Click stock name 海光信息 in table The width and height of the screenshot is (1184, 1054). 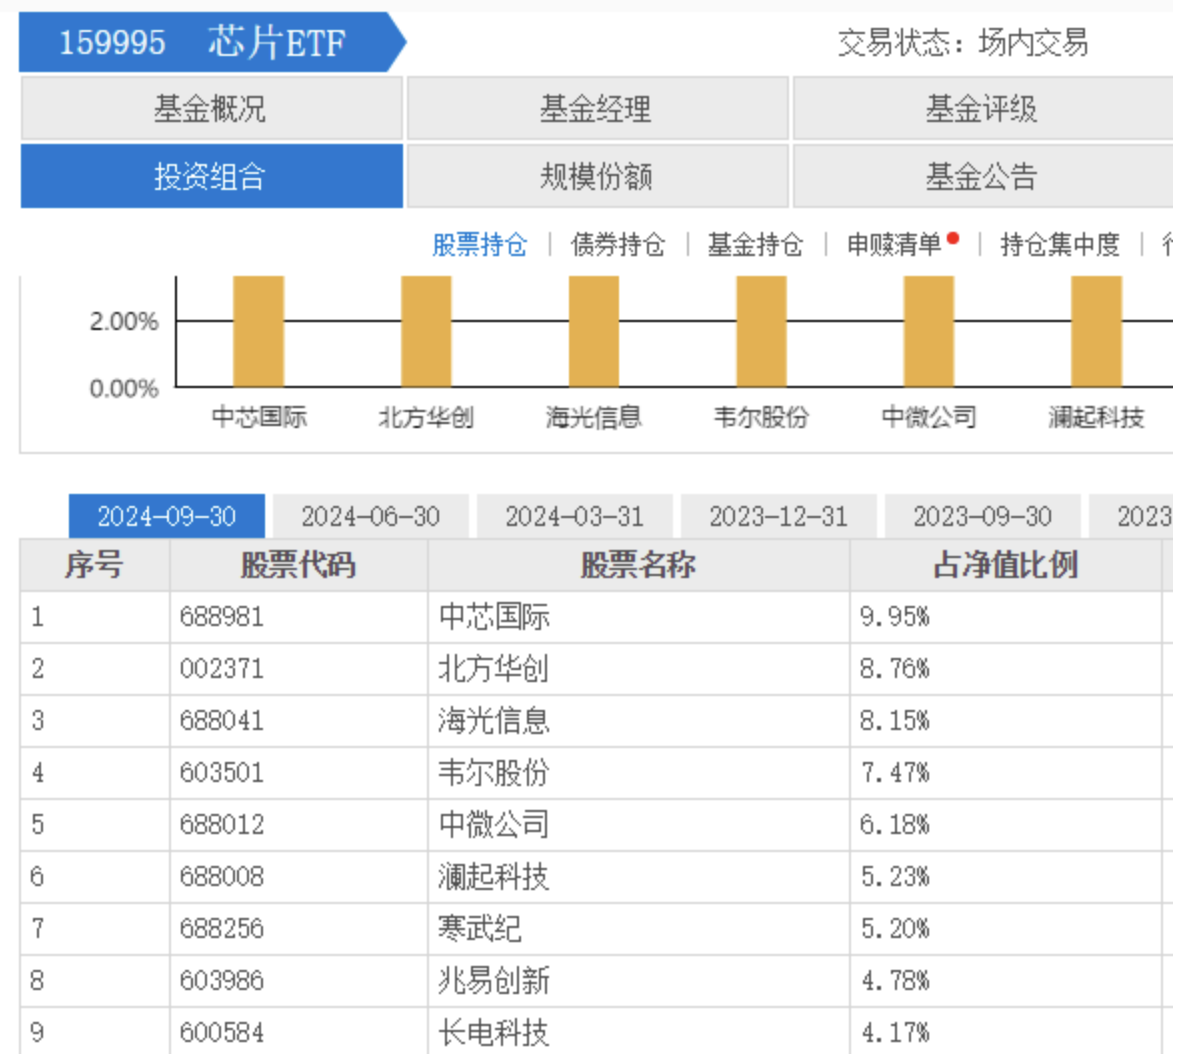coord(494,721)
